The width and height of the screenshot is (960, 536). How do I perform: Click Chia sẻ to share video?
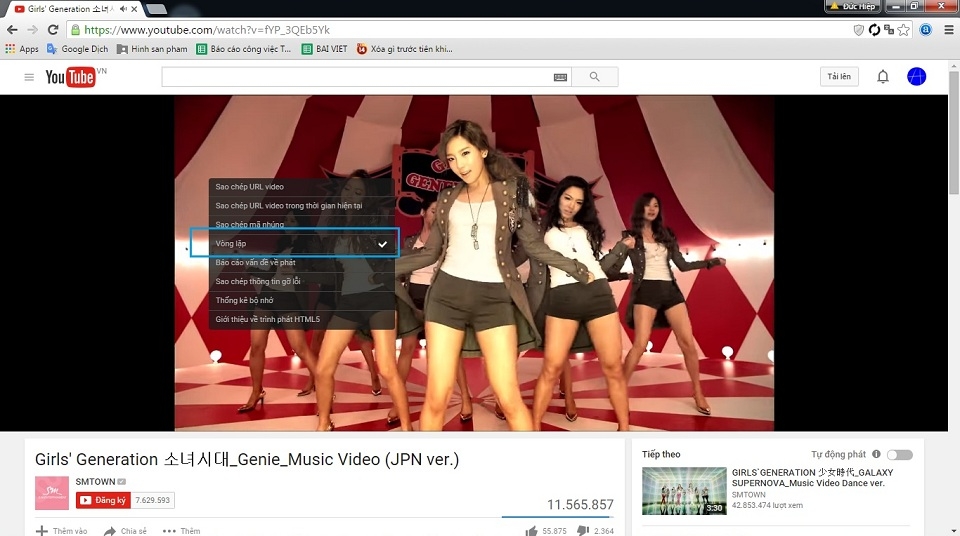pyautogui.click(x=125, y=530)
